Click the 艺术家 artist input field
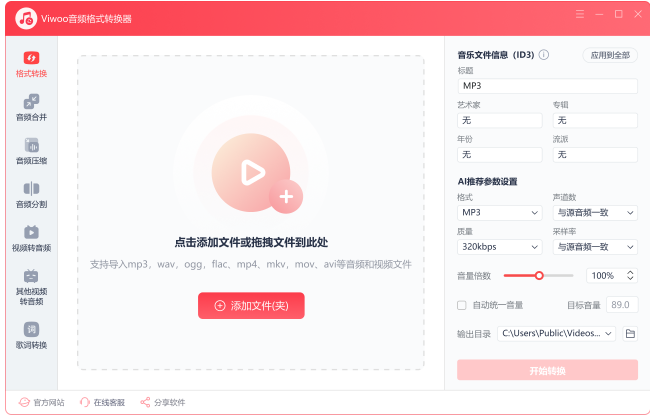652x417 pixels. [x=499, y=121]
